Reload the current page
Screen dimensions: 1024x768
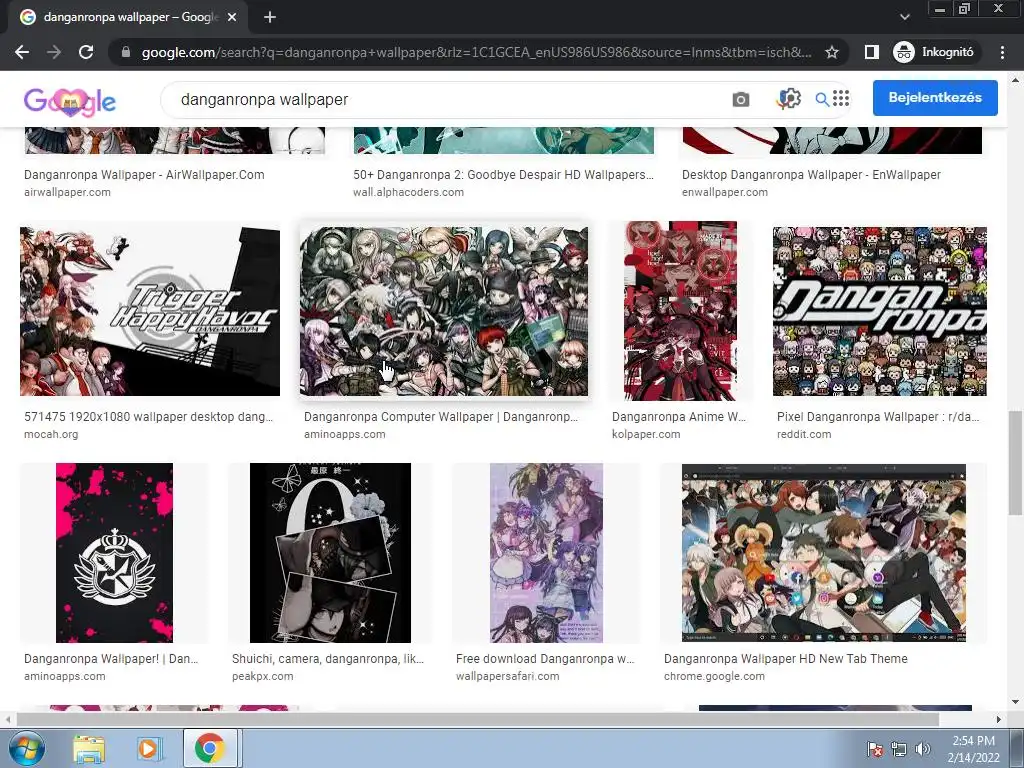click(x=86, y=52)
